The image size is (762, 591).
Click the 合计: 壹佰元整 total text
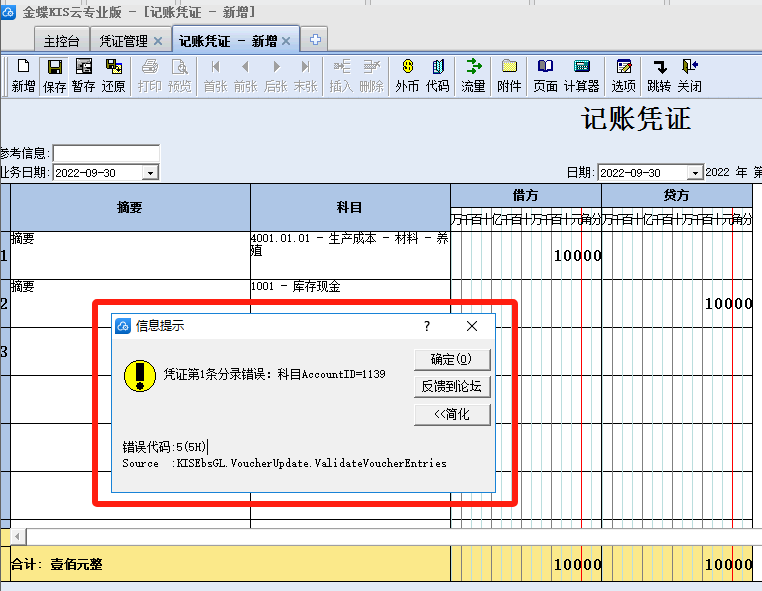(56, 564)
